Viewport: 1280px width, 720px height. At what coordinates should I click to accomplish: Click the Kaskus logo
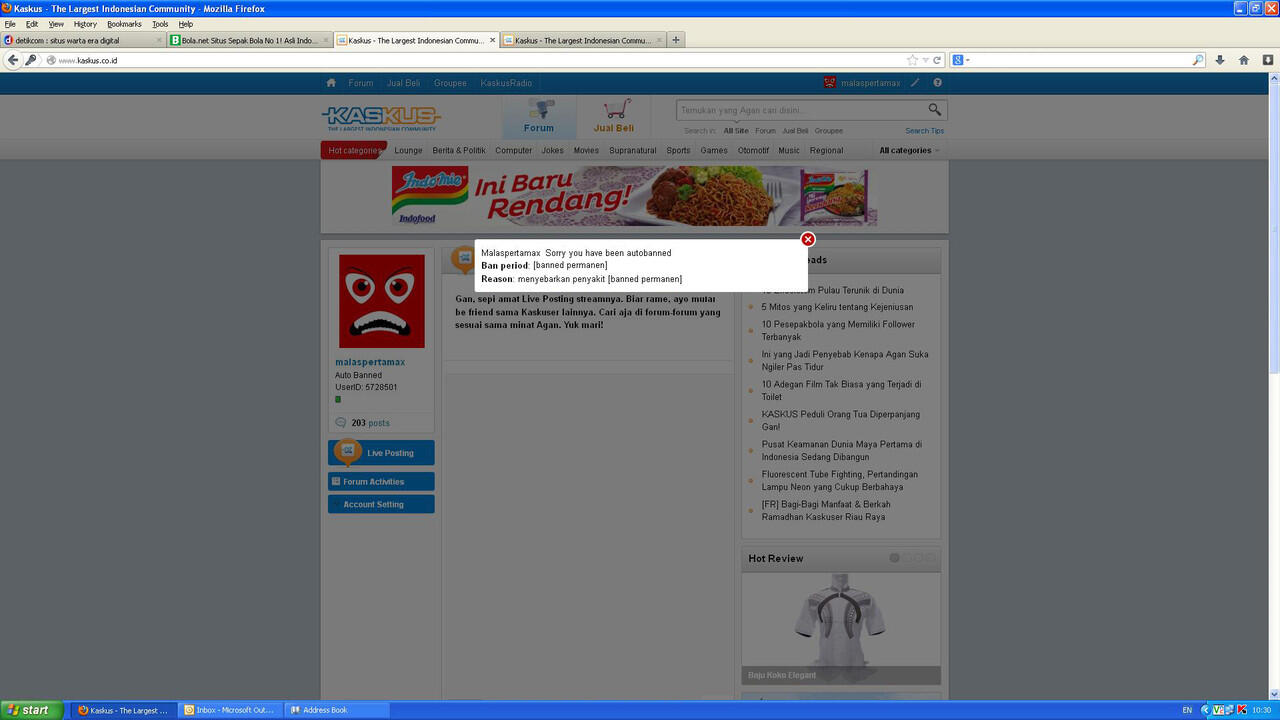[381, 118]
